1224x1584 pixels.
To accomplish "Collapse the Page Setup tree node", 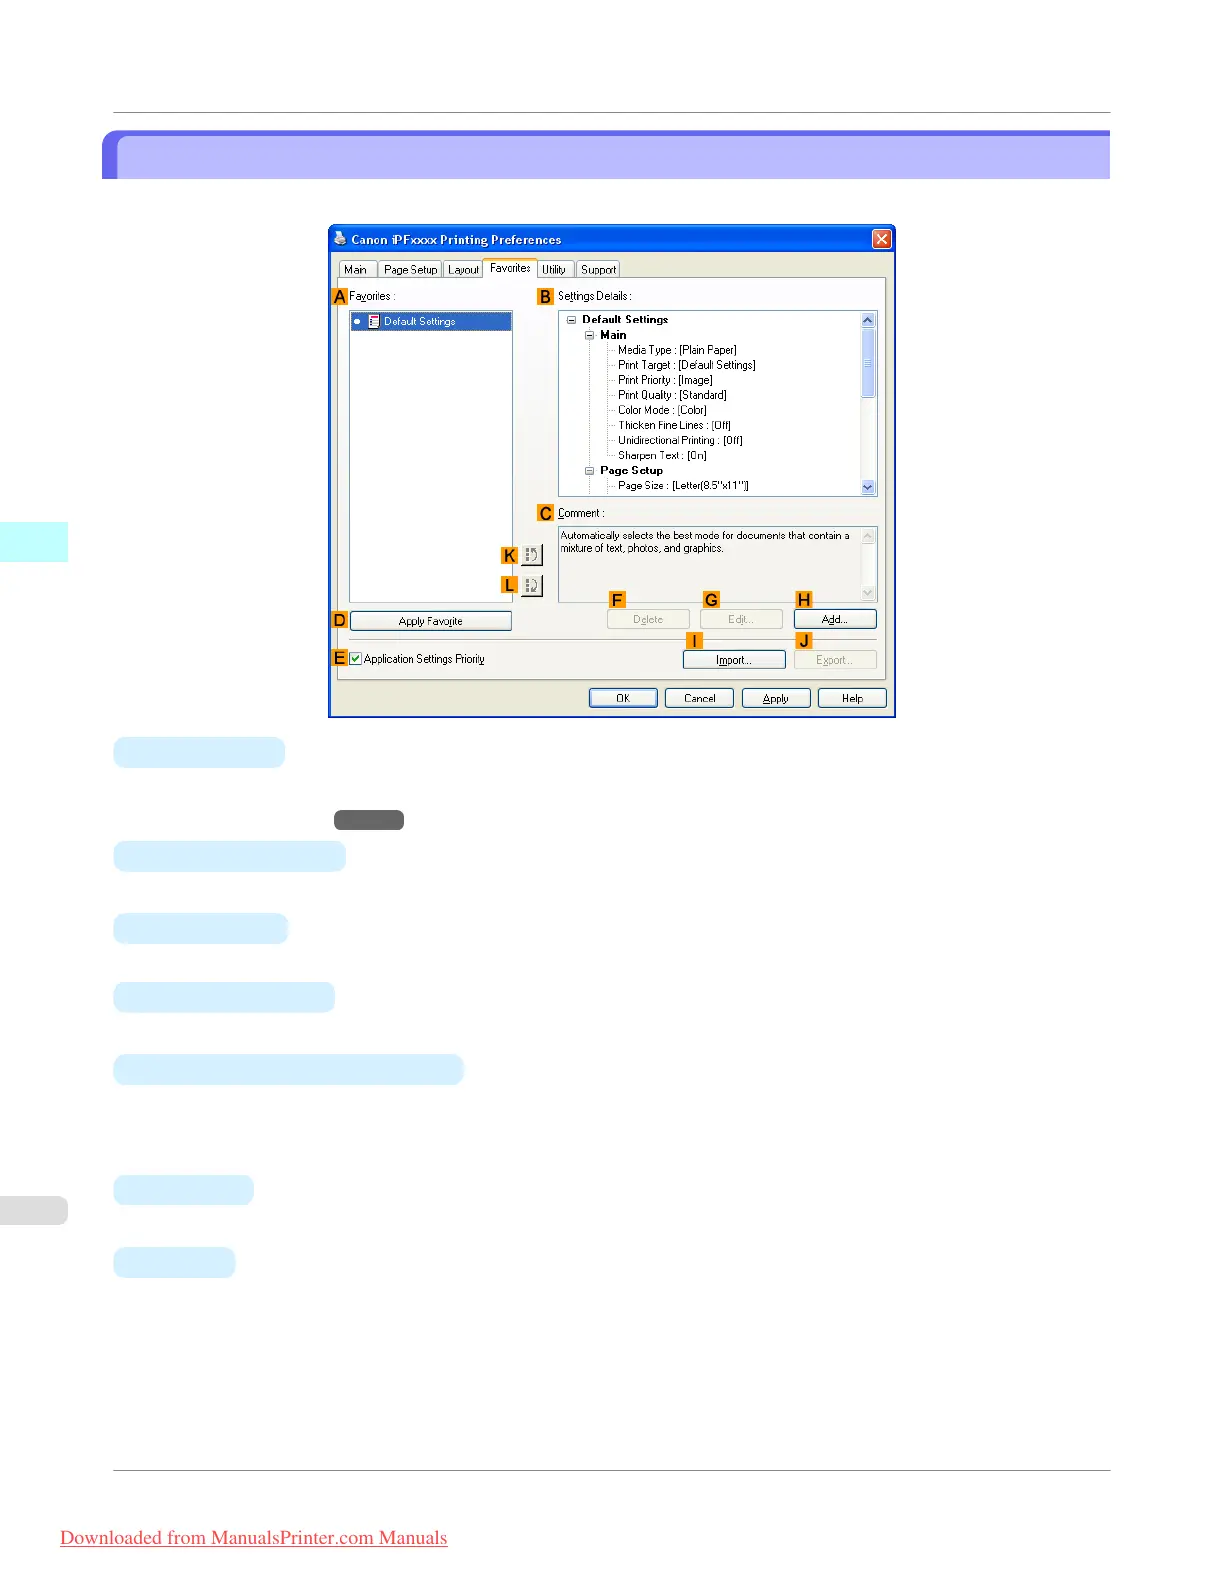I will [x=589, y=470].
